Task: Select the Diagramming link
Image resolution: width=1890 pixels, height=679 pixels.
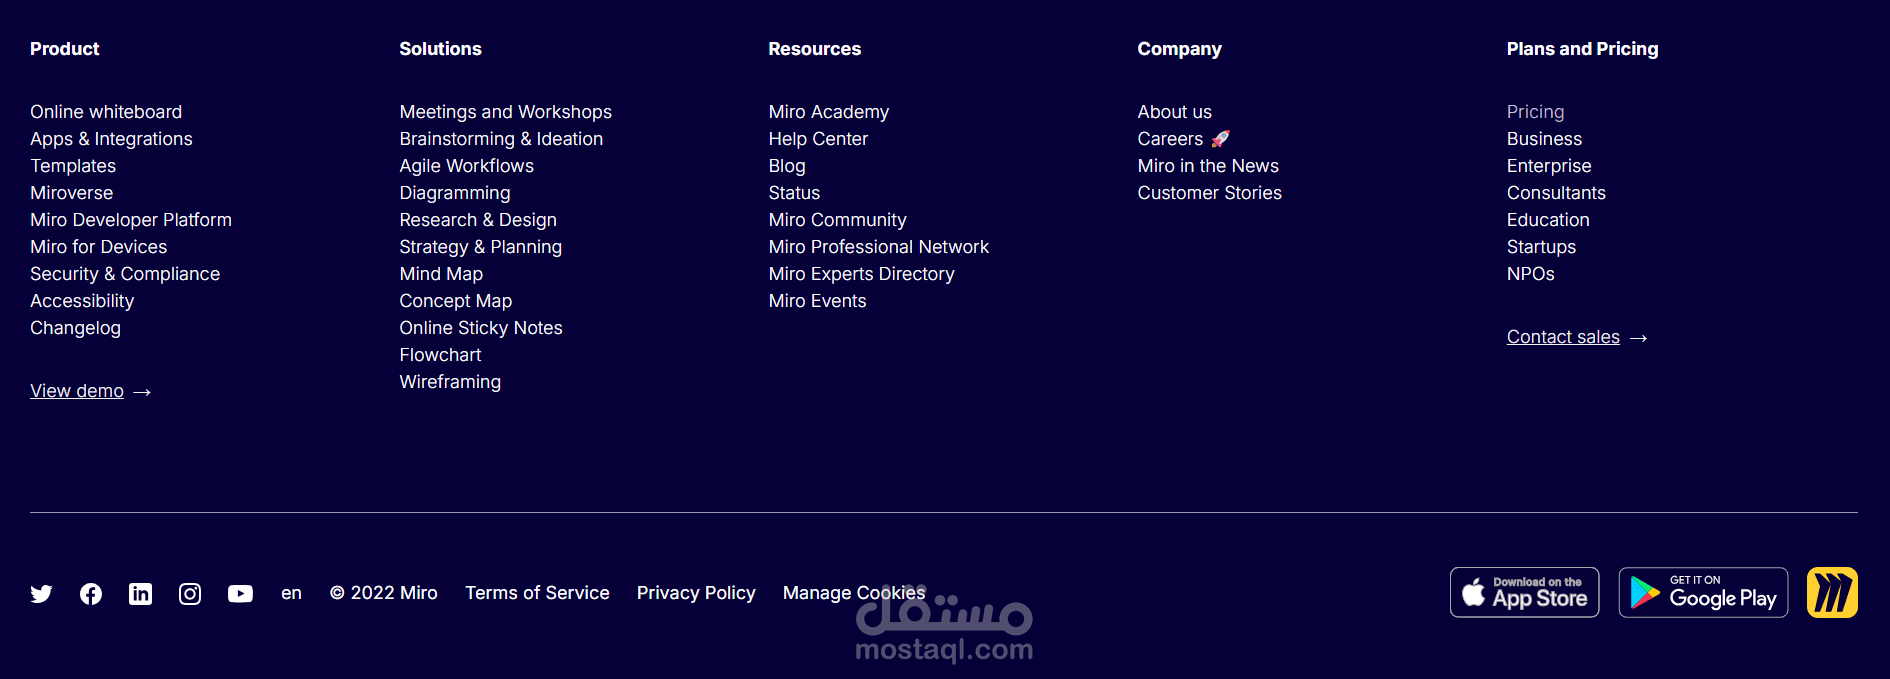Action: (x=454, y=193)
